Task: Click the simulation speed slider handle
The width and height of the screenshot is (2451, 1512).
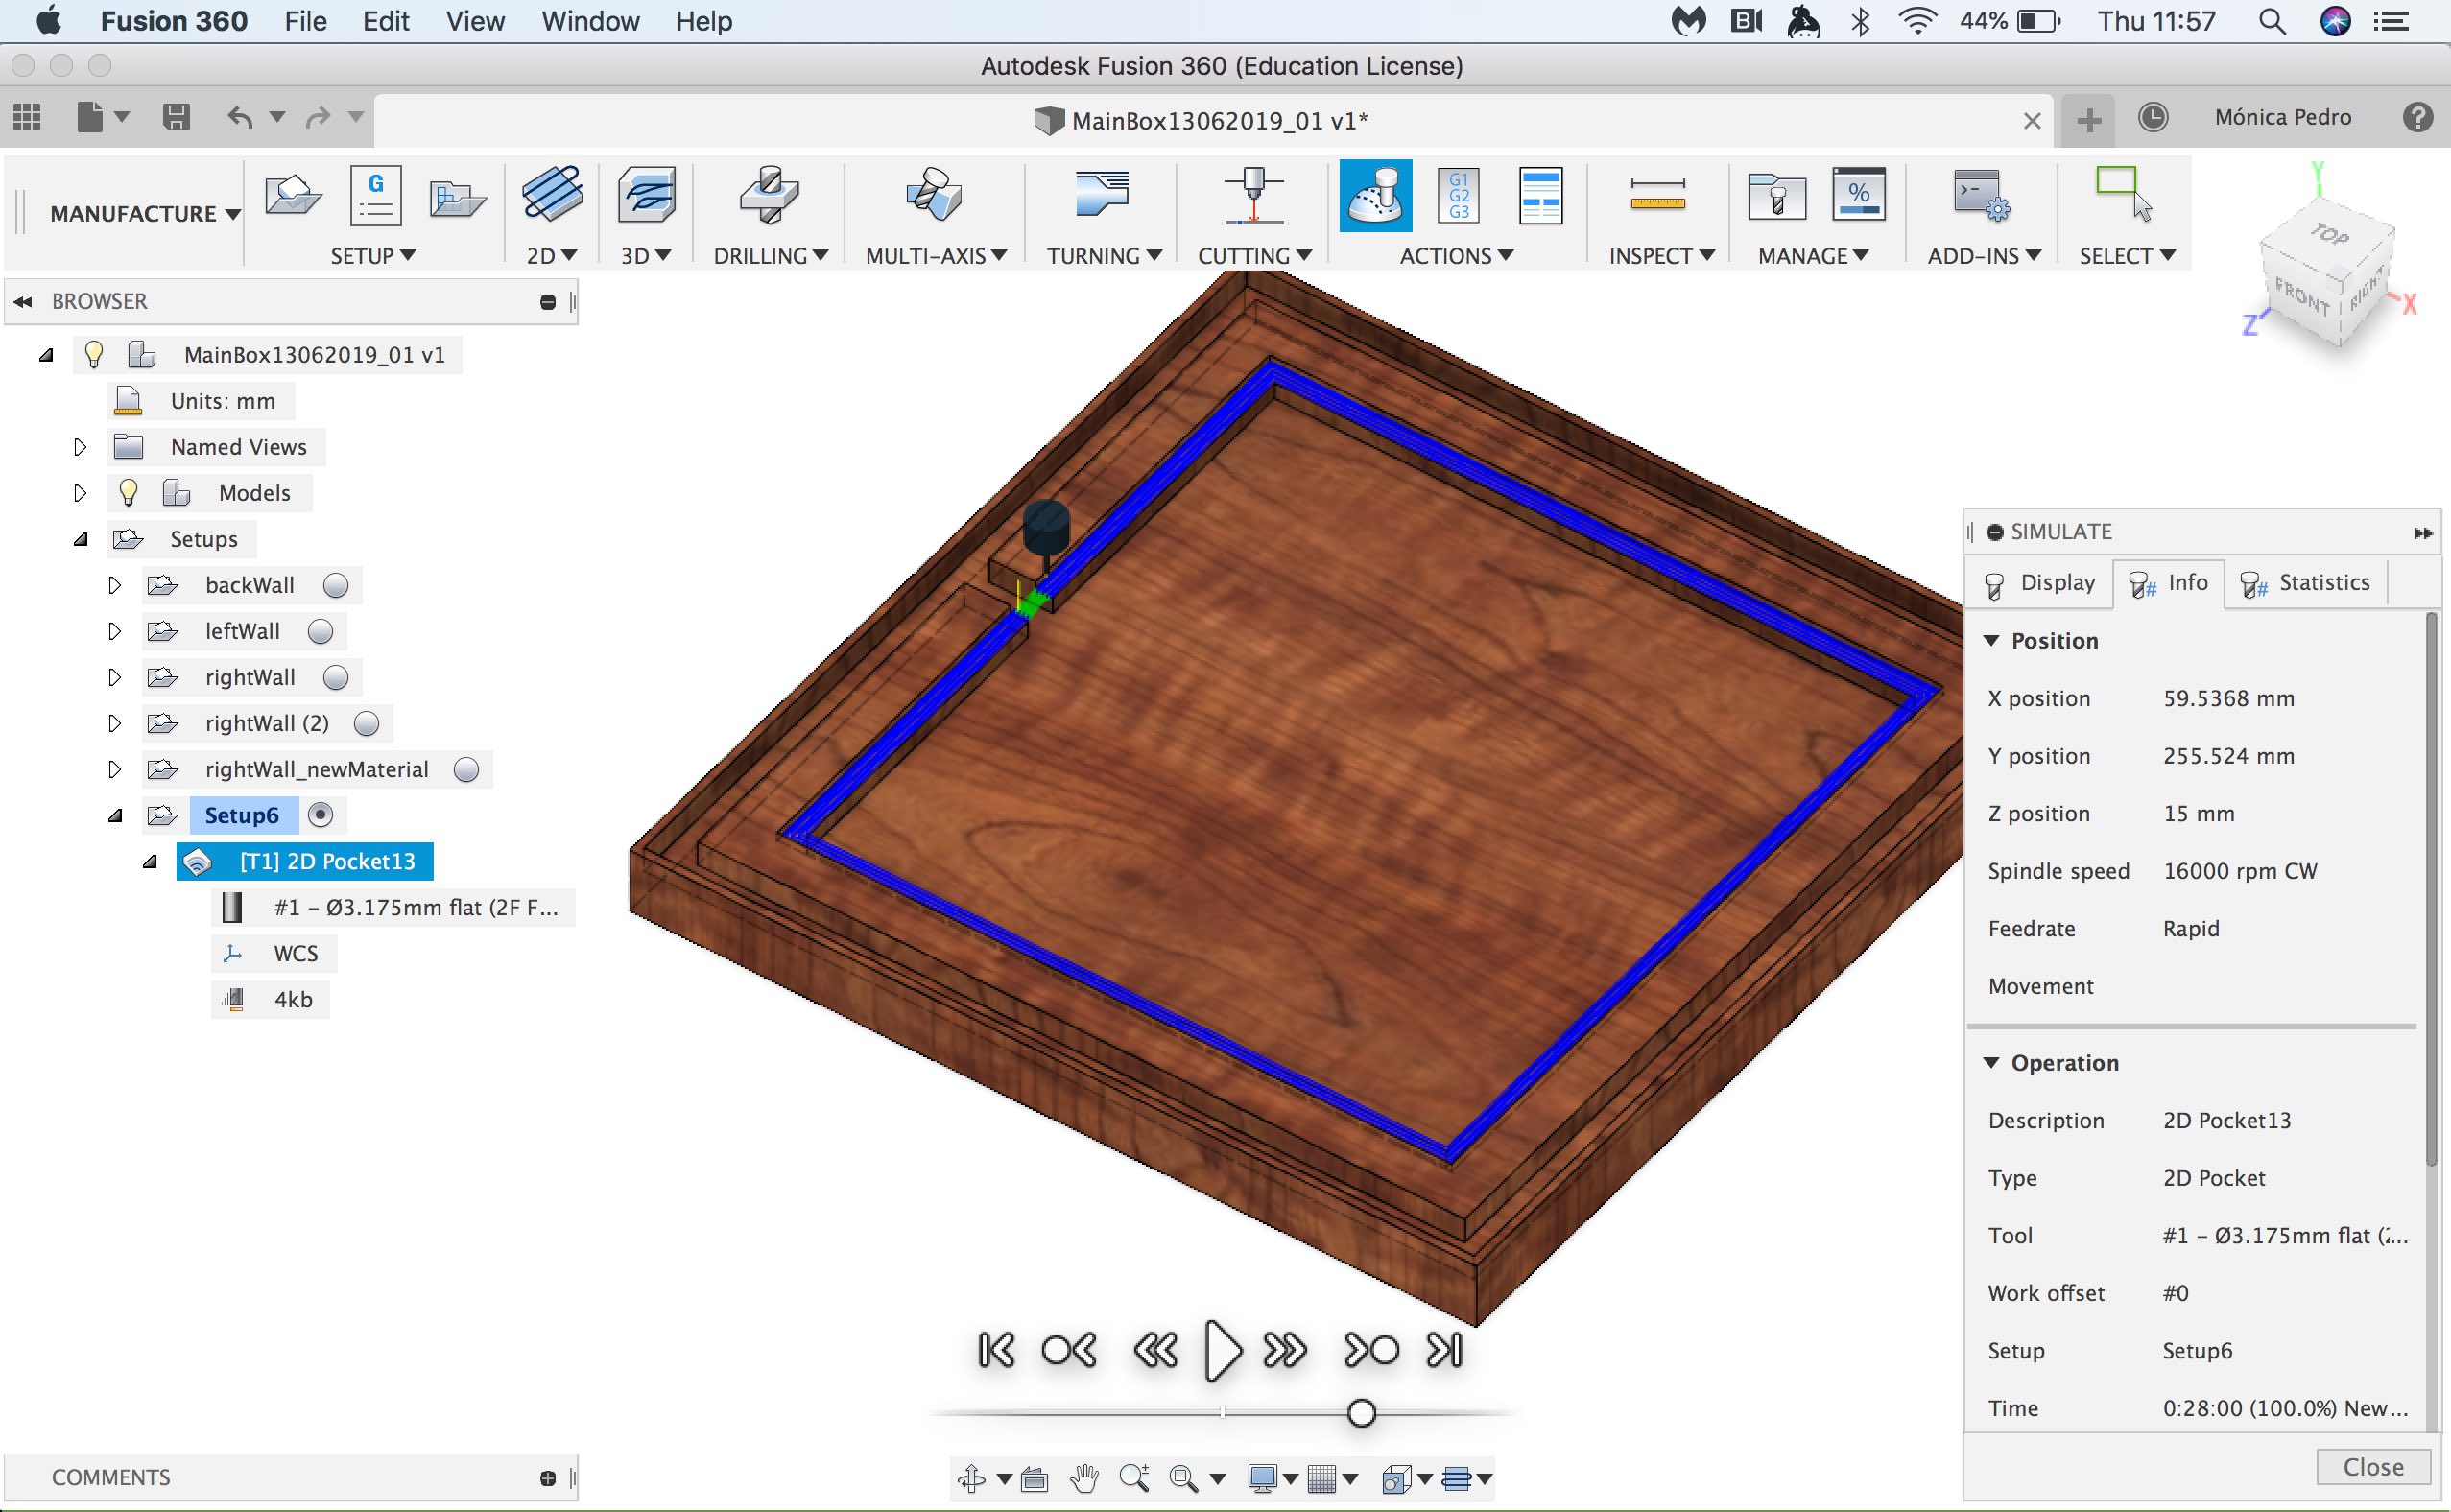Action: pos(1361,1413)
